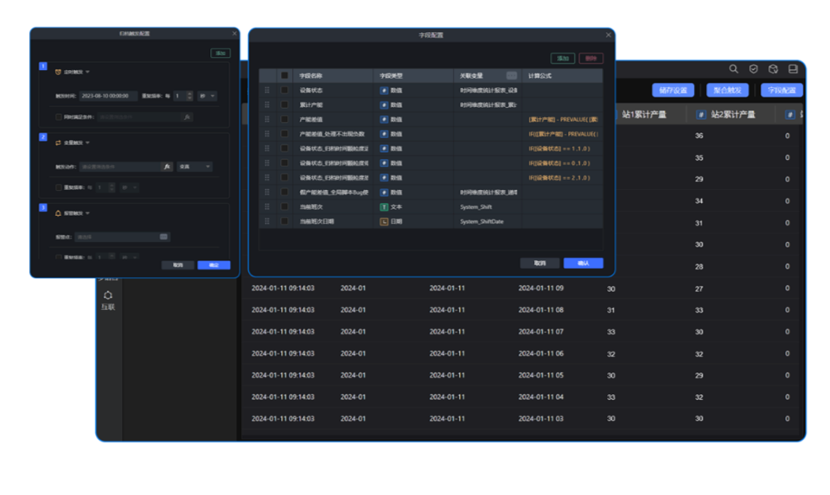
Task: Click the 3D cube icon in header
Action: click(773, 69)
